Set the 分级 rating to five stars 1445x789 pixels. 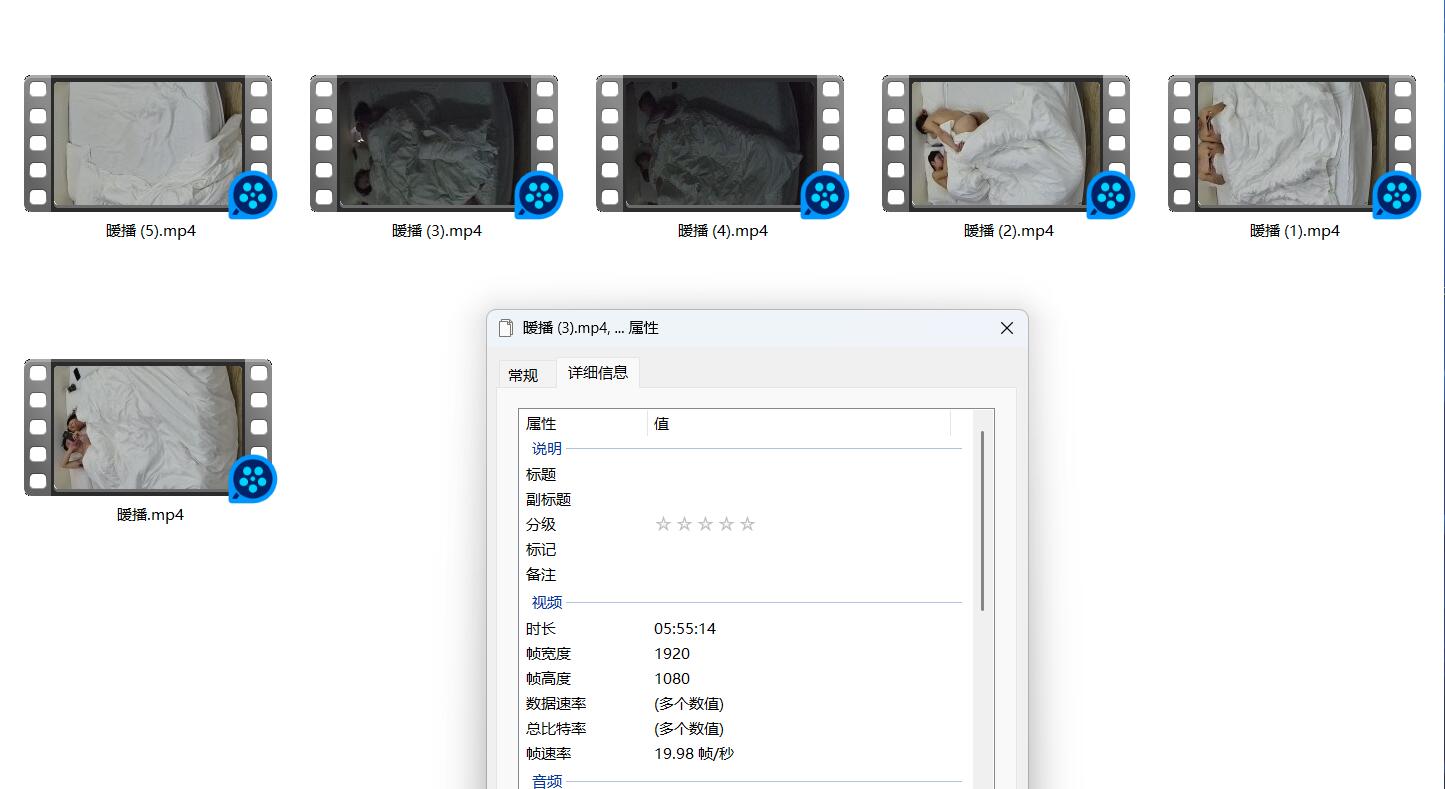pyautogui.click(x=747, y=524)
